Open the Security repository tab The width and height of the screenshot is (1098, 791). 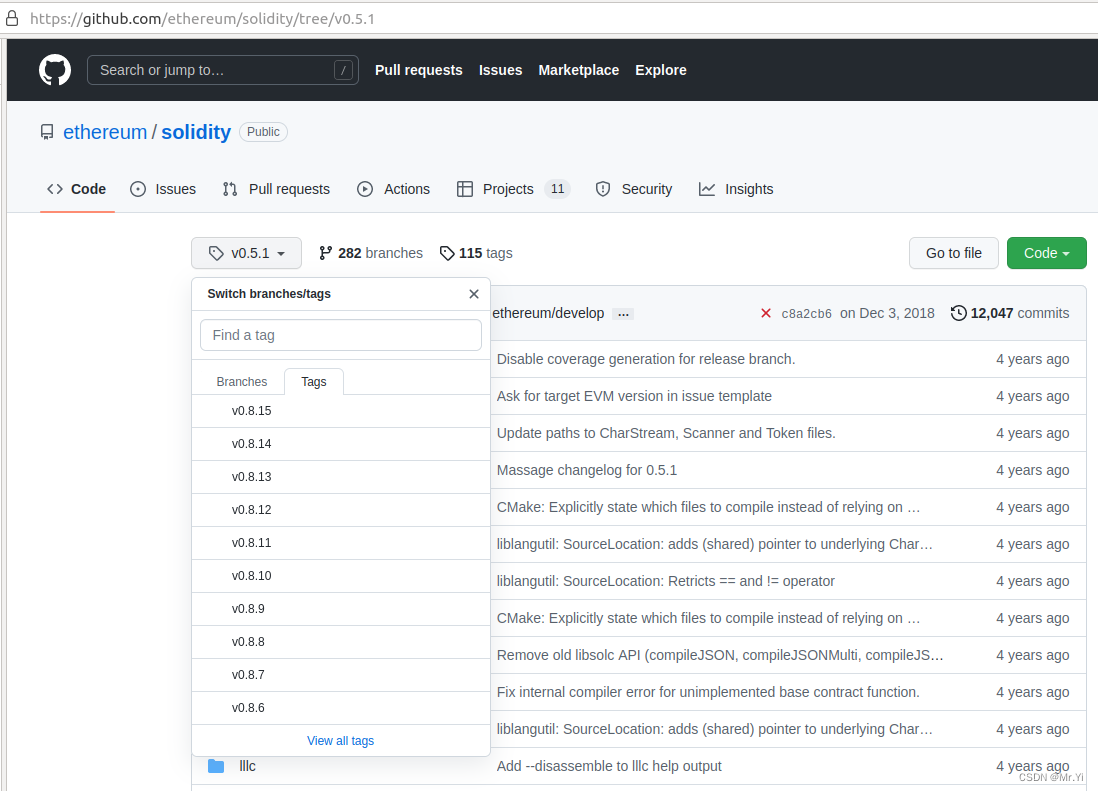633,189
